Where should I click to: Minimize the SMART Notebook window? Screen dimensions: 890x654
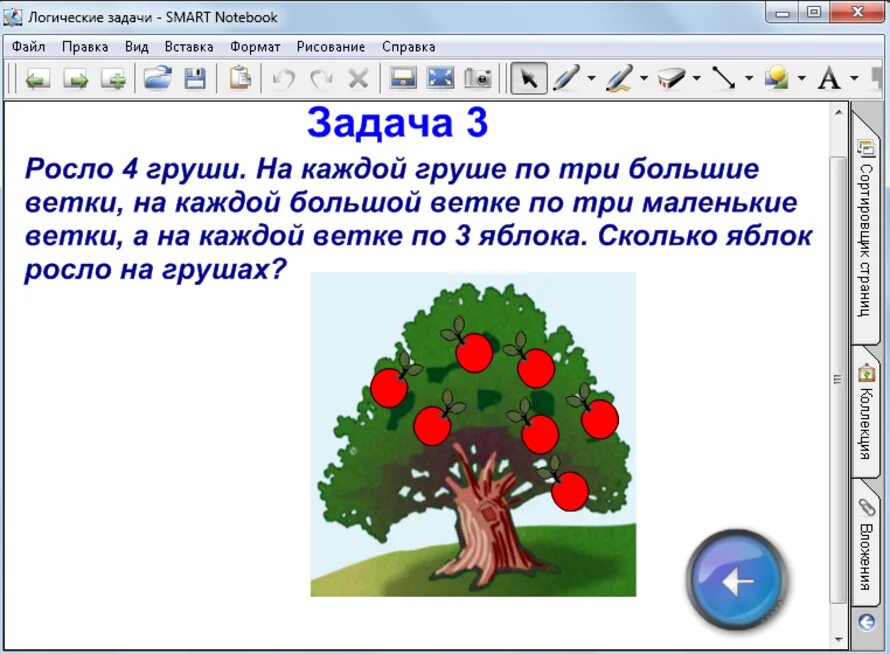[x=783, y=12]
